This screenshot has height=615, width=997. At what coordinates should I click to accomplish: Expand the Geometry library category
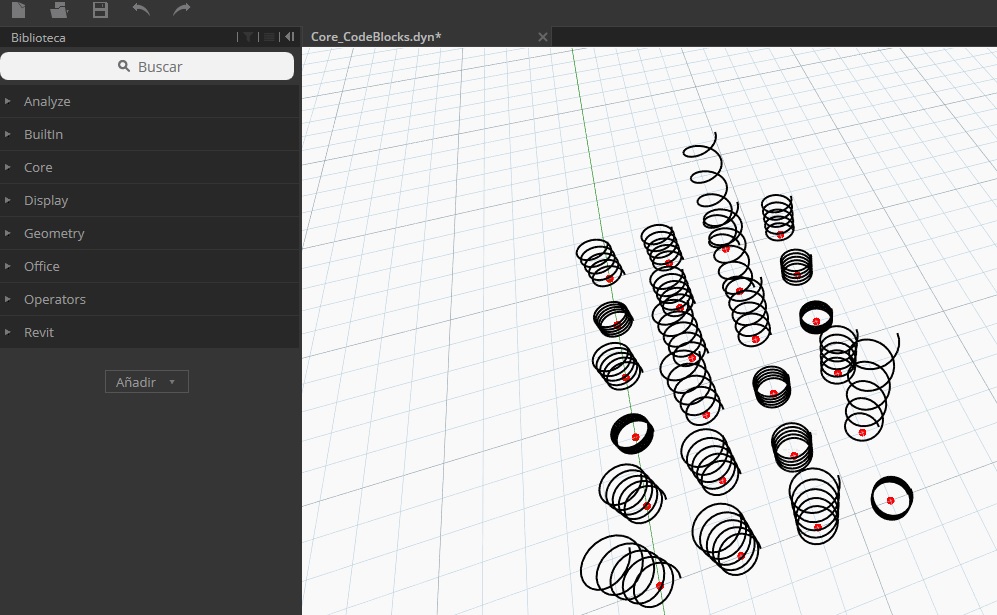tap(54, 233)
